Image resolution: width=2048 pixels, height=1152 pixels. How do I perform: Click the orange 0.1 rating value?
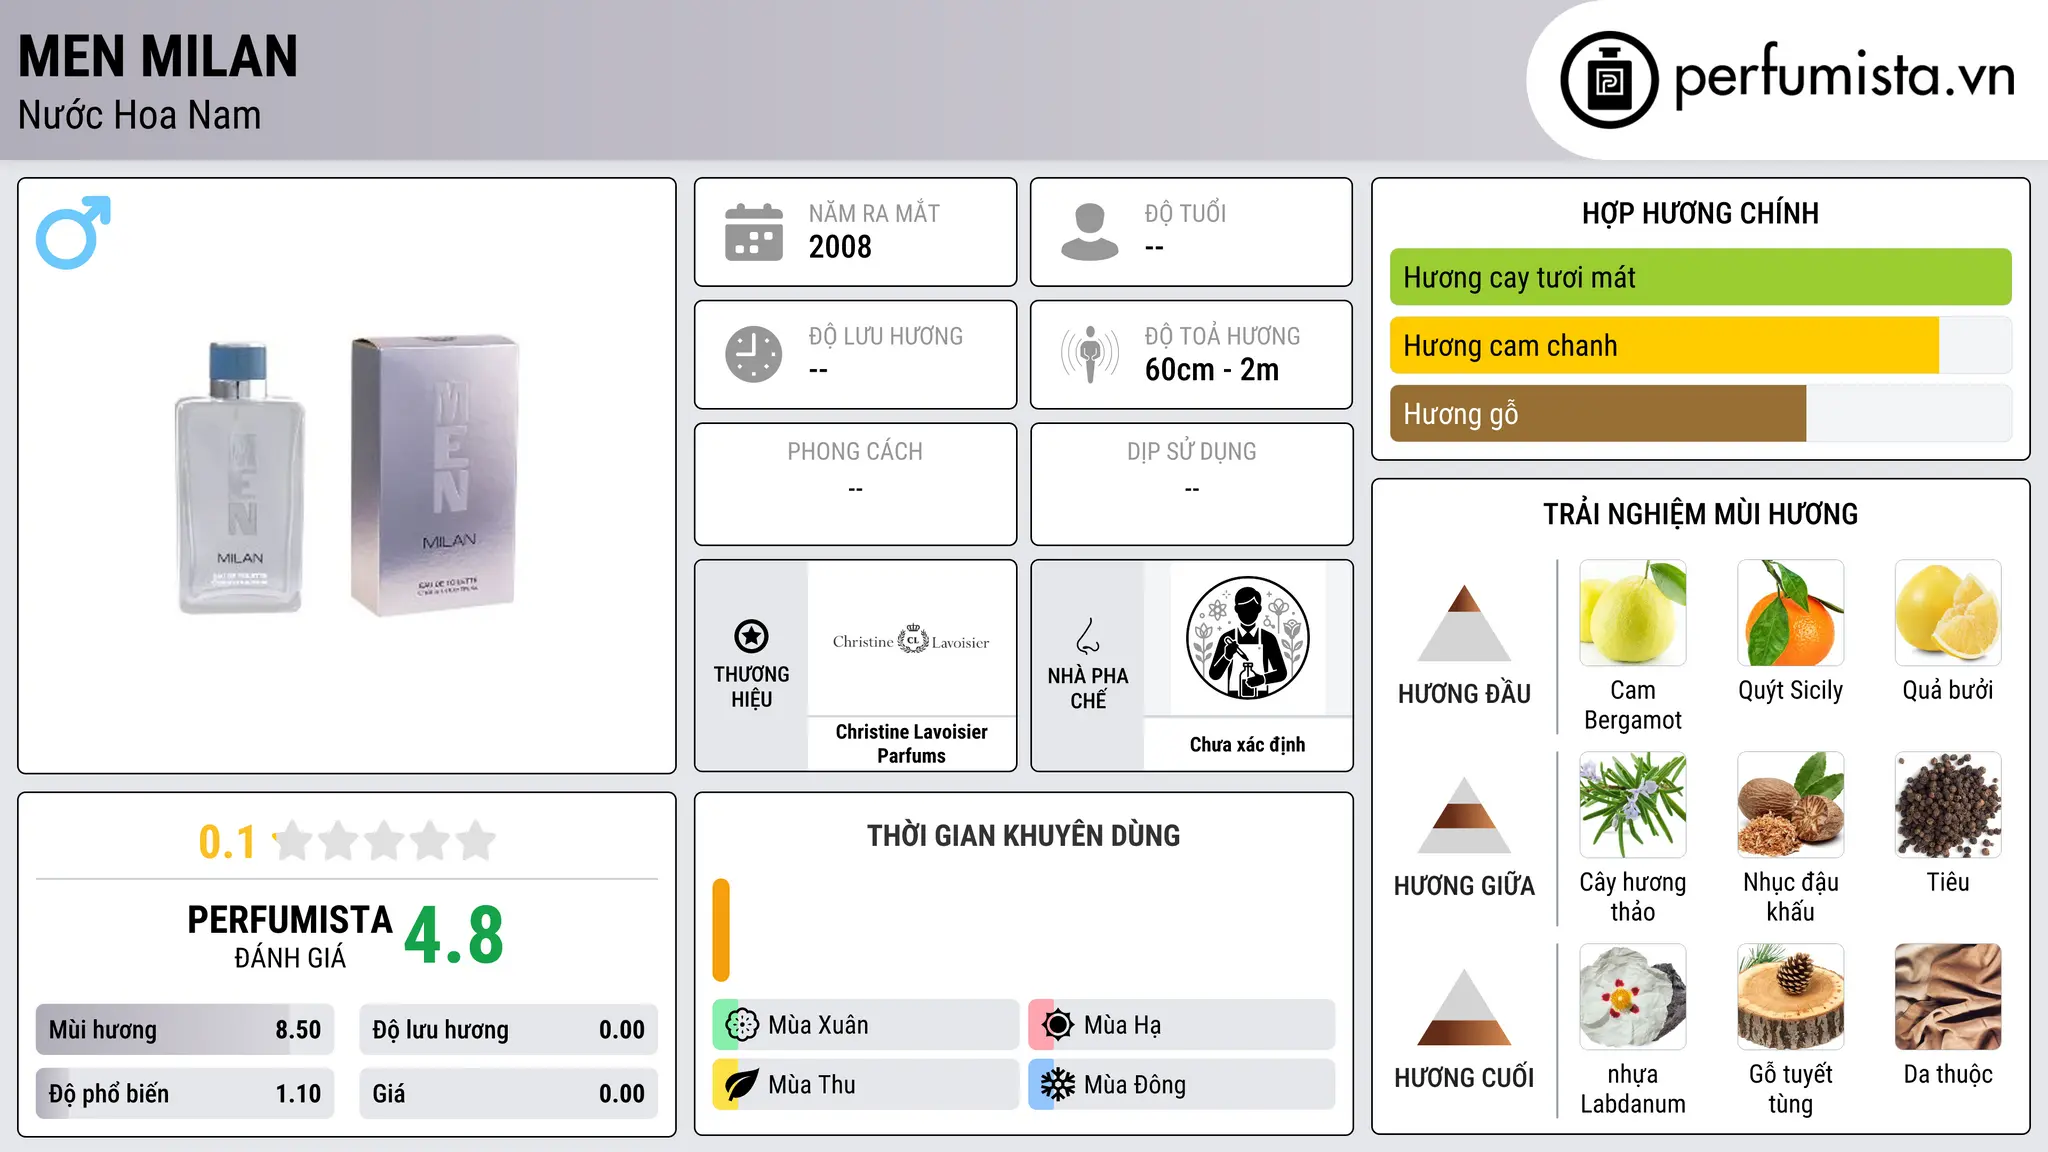[x=227, y=842]
